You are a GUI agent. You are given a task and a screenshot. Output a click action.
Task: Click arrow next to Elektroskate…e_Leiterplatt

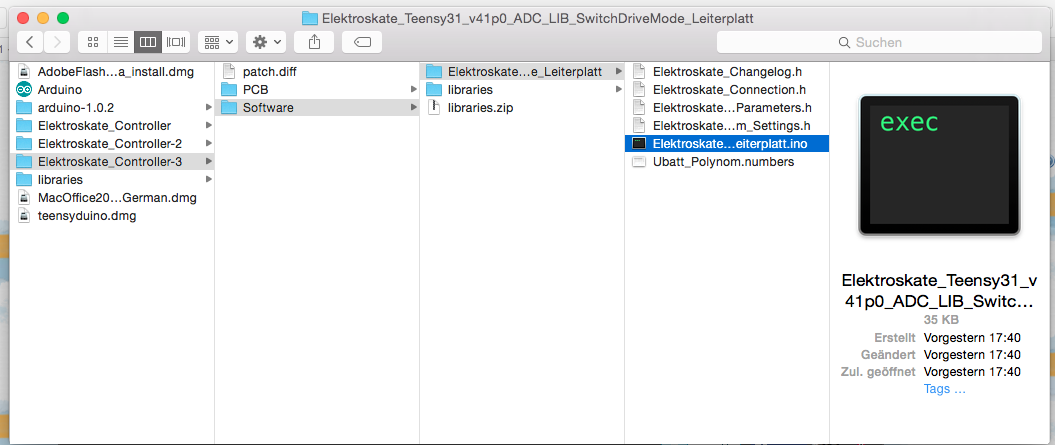[618, 71]
